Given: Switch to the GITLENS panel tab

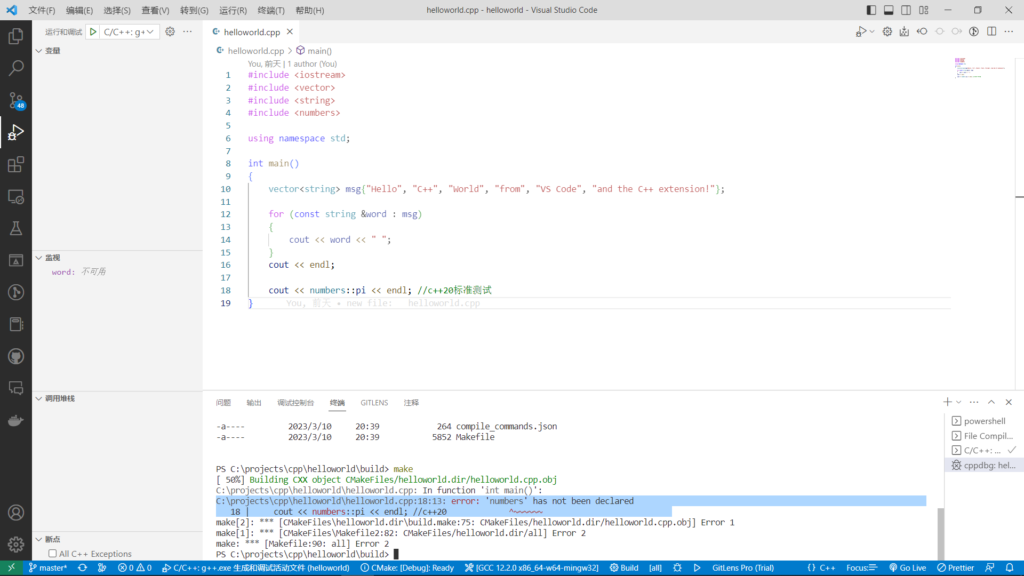Looking at the screenshot, I should [x=374, y=403].
